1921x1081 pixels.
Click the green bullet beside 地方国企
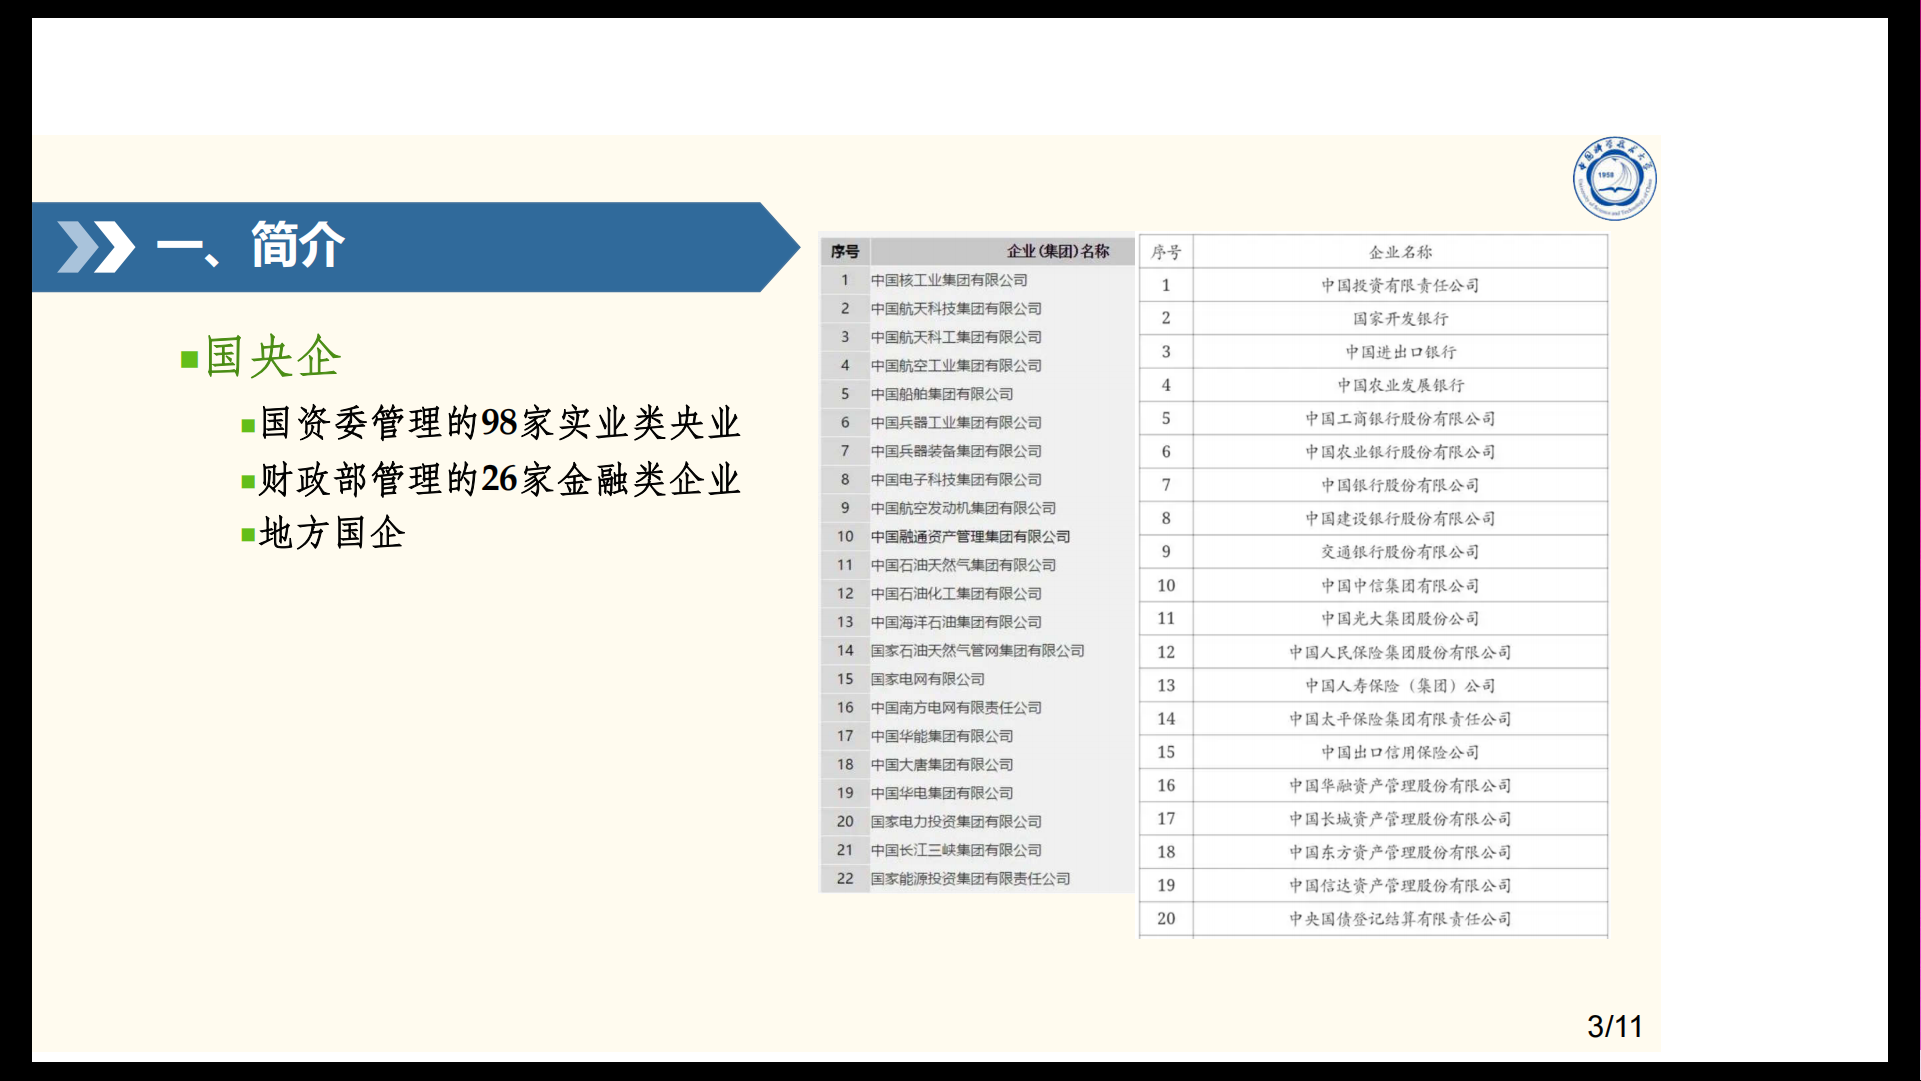point(247,535)
